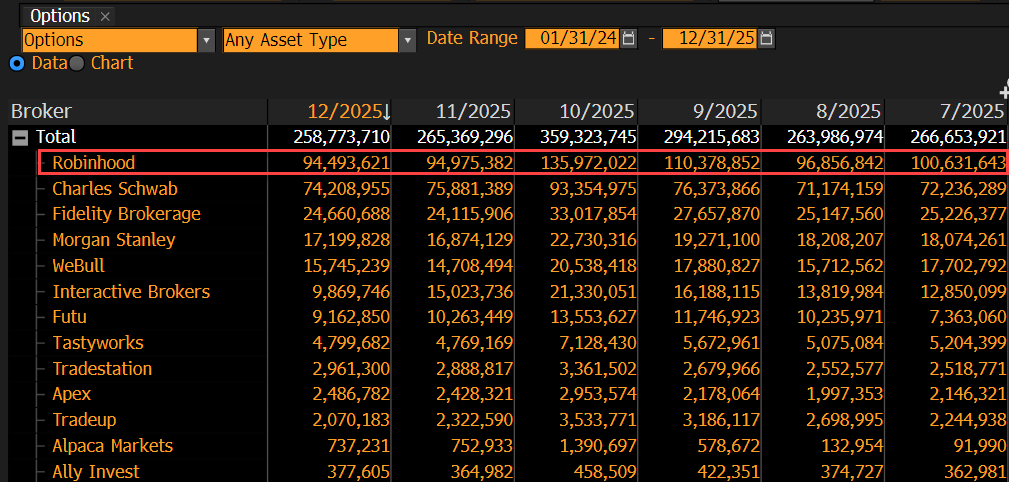This screenshot has width=1009, height=482.
Task: Select the Total row label
Action: (x=56, y=136)
